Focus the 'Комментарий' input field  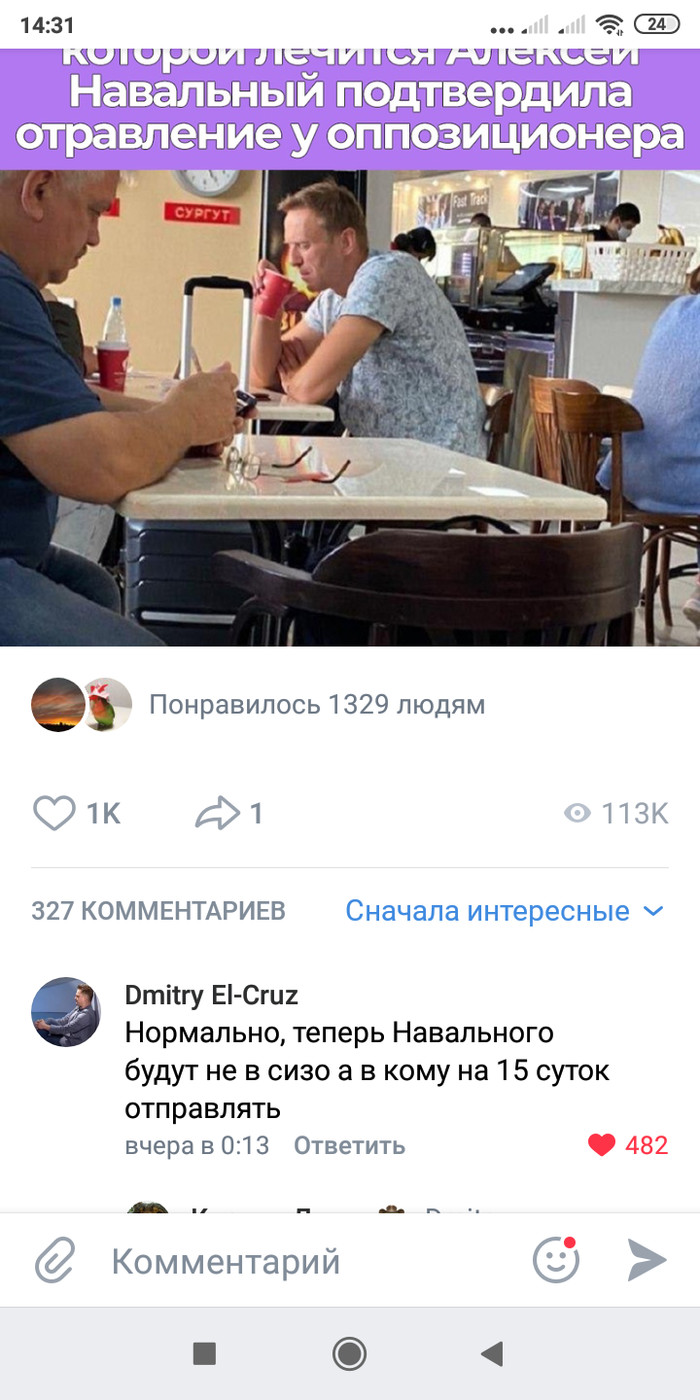click(300, 1261)
